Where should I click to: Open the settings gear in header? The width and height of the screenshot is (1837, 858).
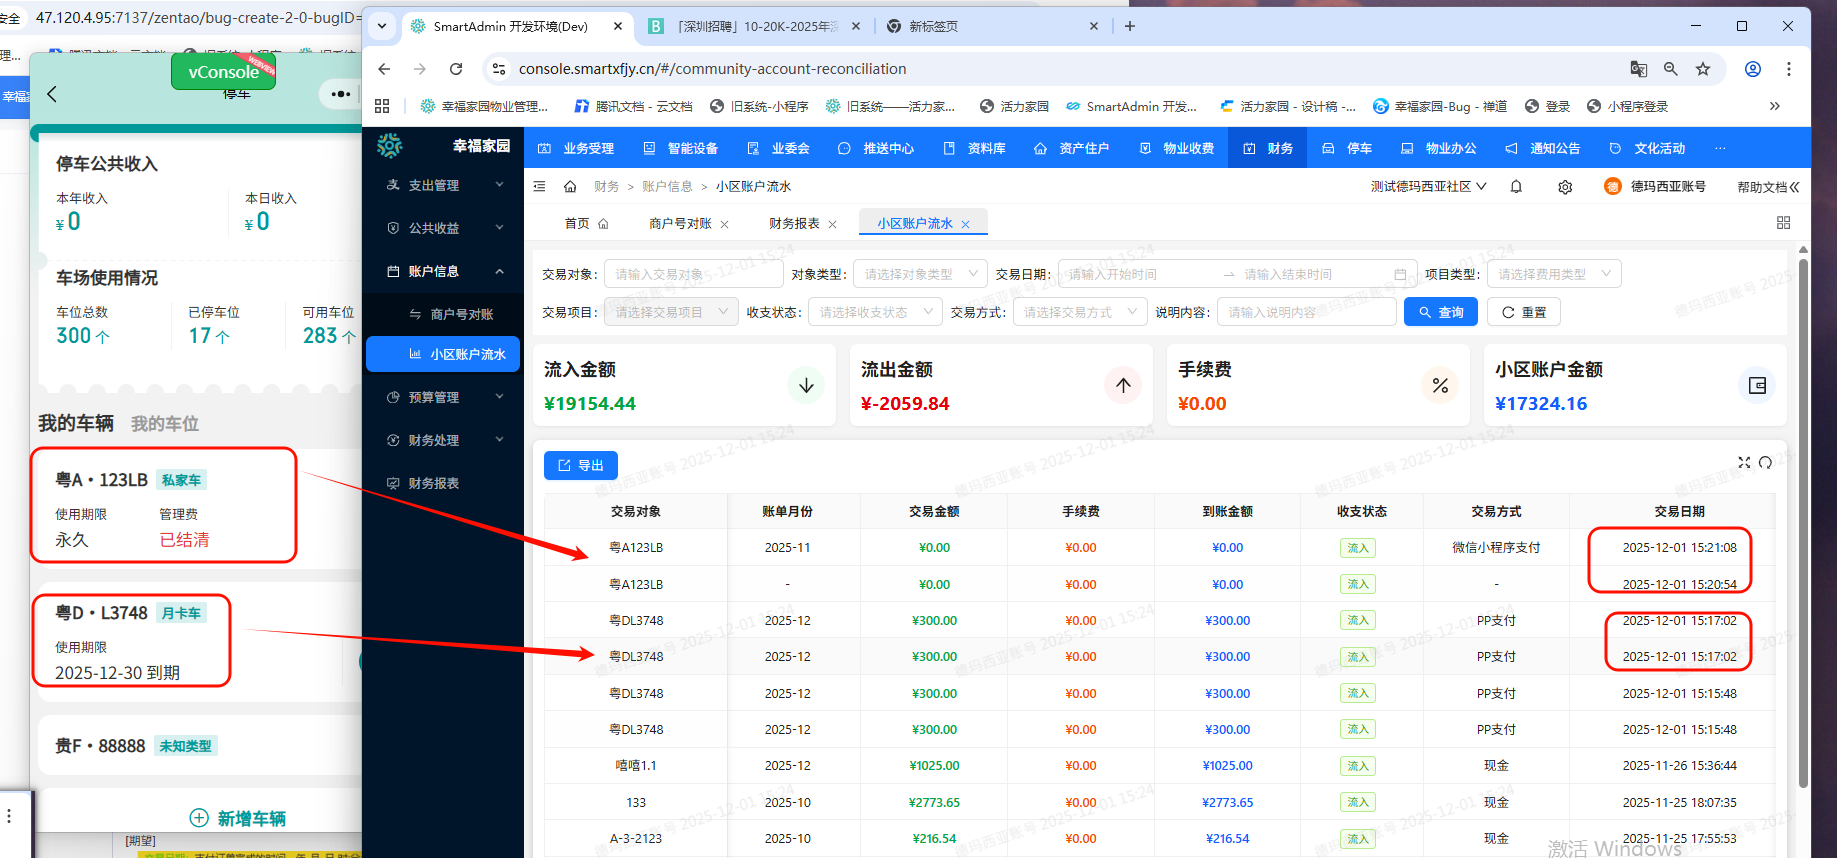click(1565, 187)
